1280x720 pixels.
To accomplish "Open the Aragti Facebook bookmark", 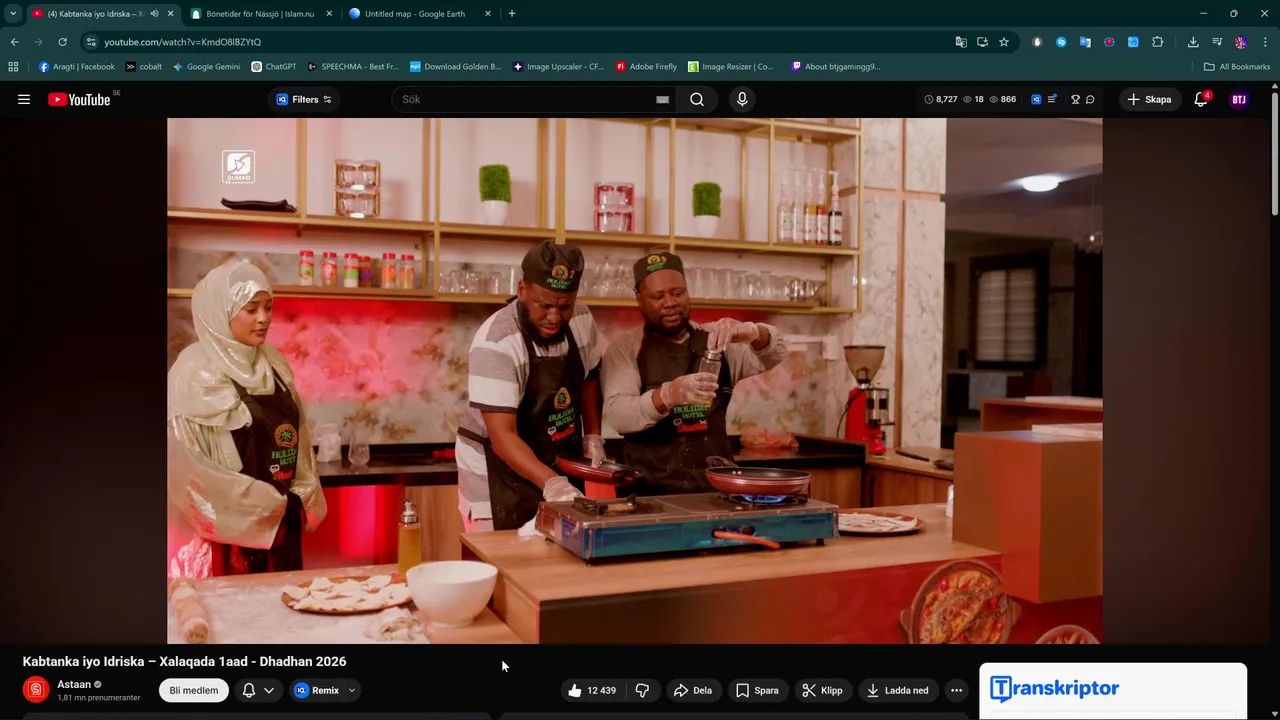I will 76,67.
